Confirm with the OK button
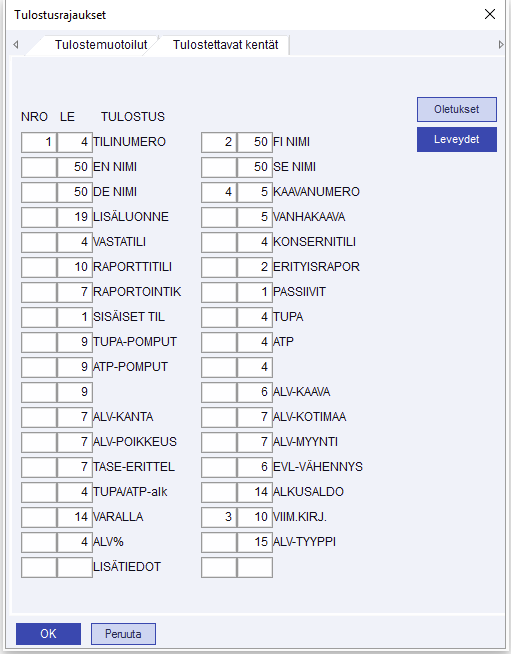 coord(48,634)
